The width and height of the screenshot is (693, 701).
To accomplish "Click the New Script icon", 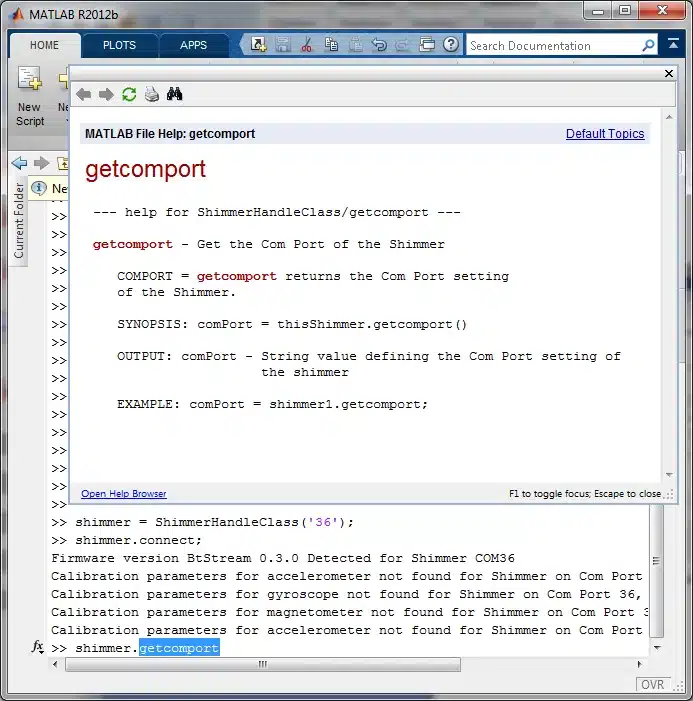I will click(30, 96).
